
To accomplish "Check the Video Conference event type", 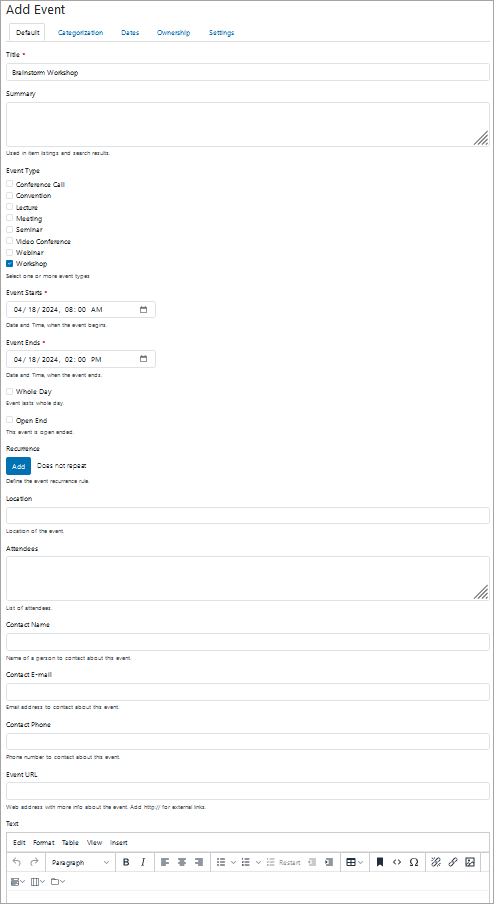I will pyautogui.click(x=9, y=240).
